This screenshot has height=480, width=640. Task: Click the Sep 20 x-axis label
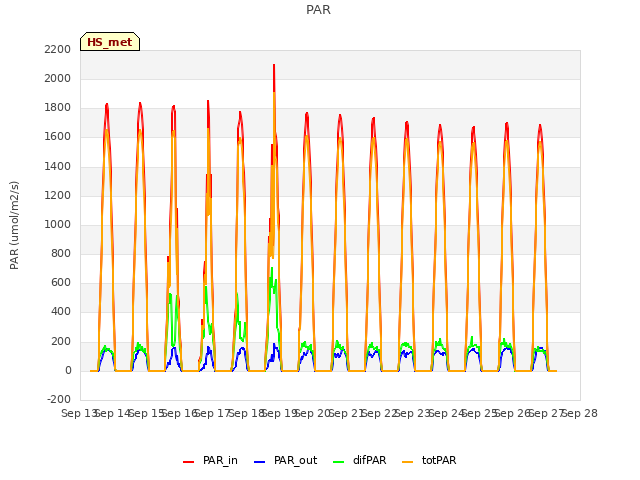point(313,413)
